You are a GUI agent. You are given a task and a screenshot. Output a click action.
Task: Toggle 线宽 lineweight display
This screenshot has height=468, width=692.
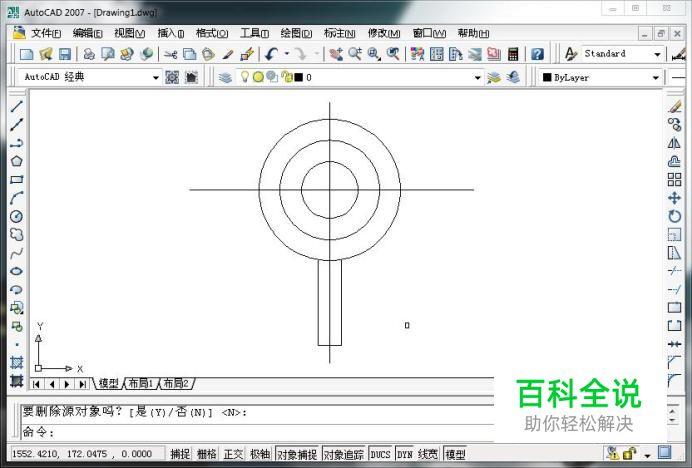[428, 454]
